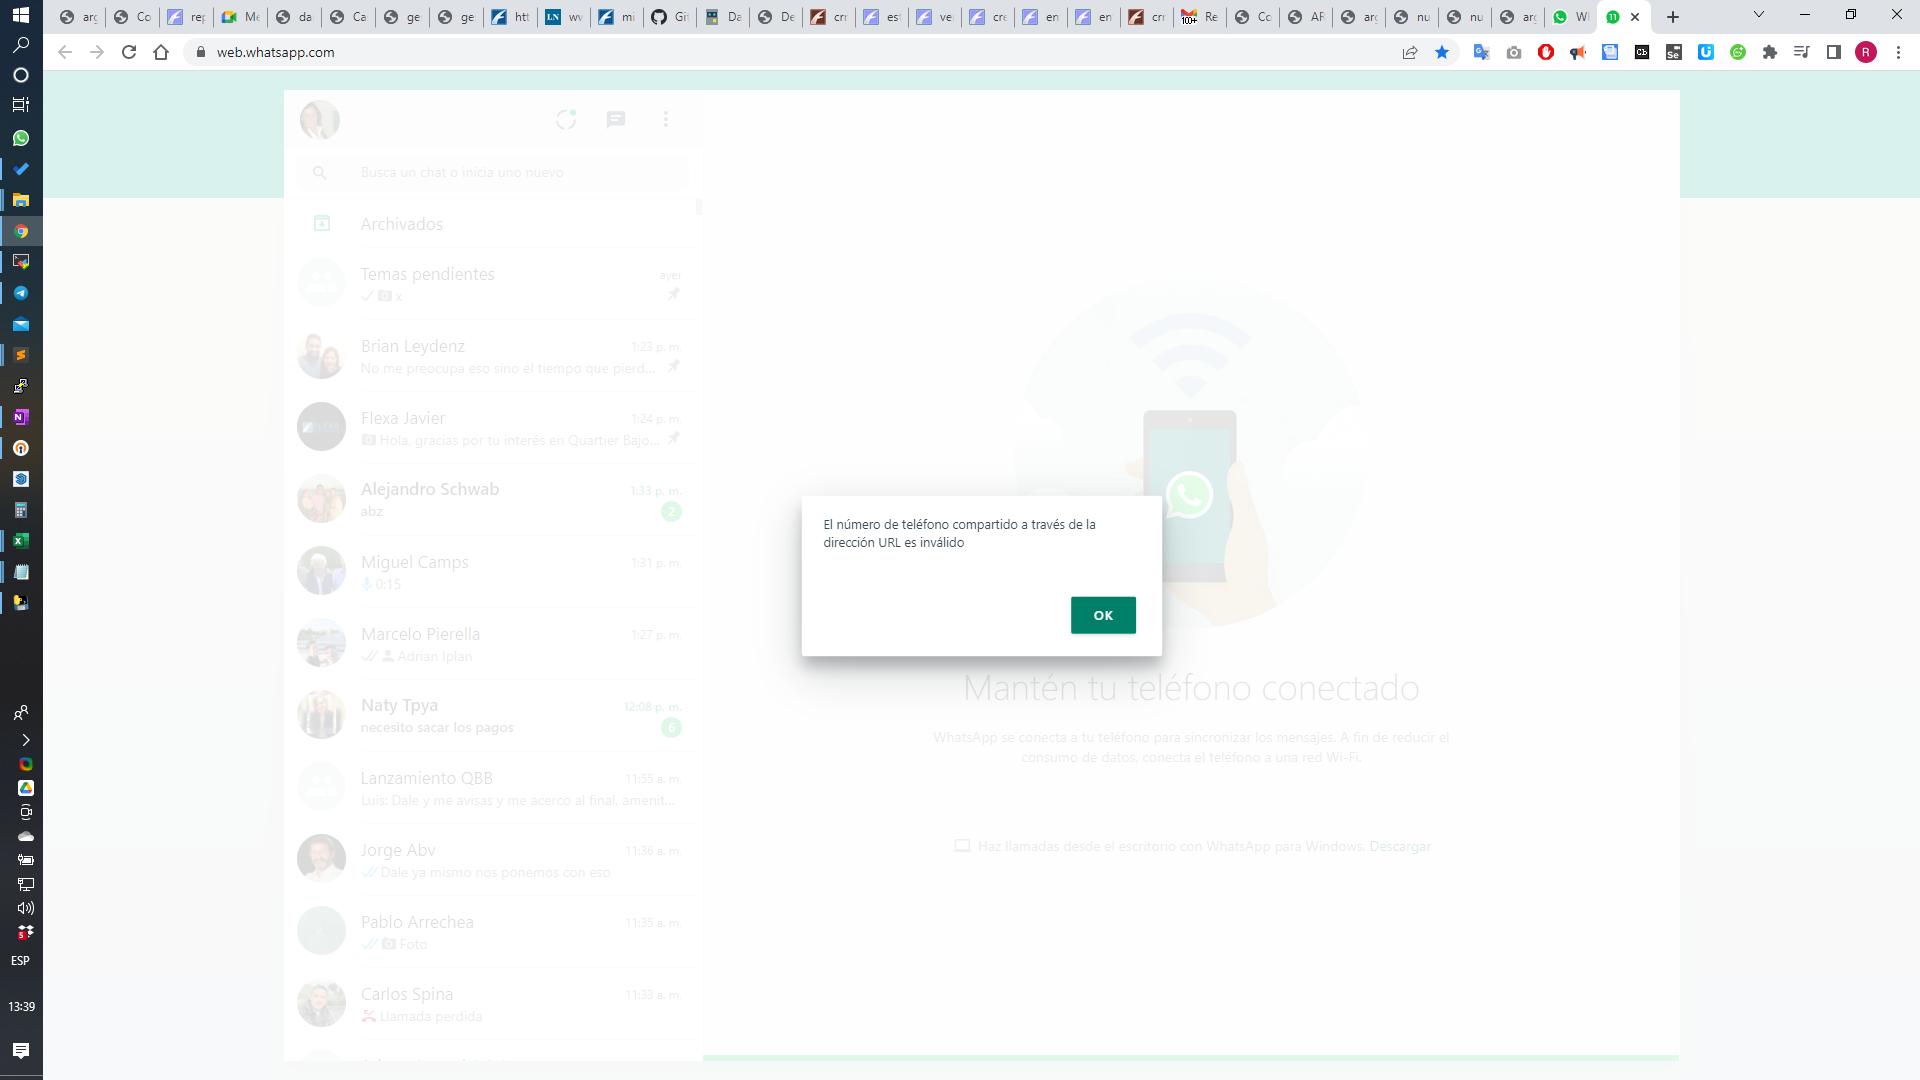The width and height of the screenshot is (1920, 1080).
Task: Click the megaphone extension icon
Action: point(1578,52)
